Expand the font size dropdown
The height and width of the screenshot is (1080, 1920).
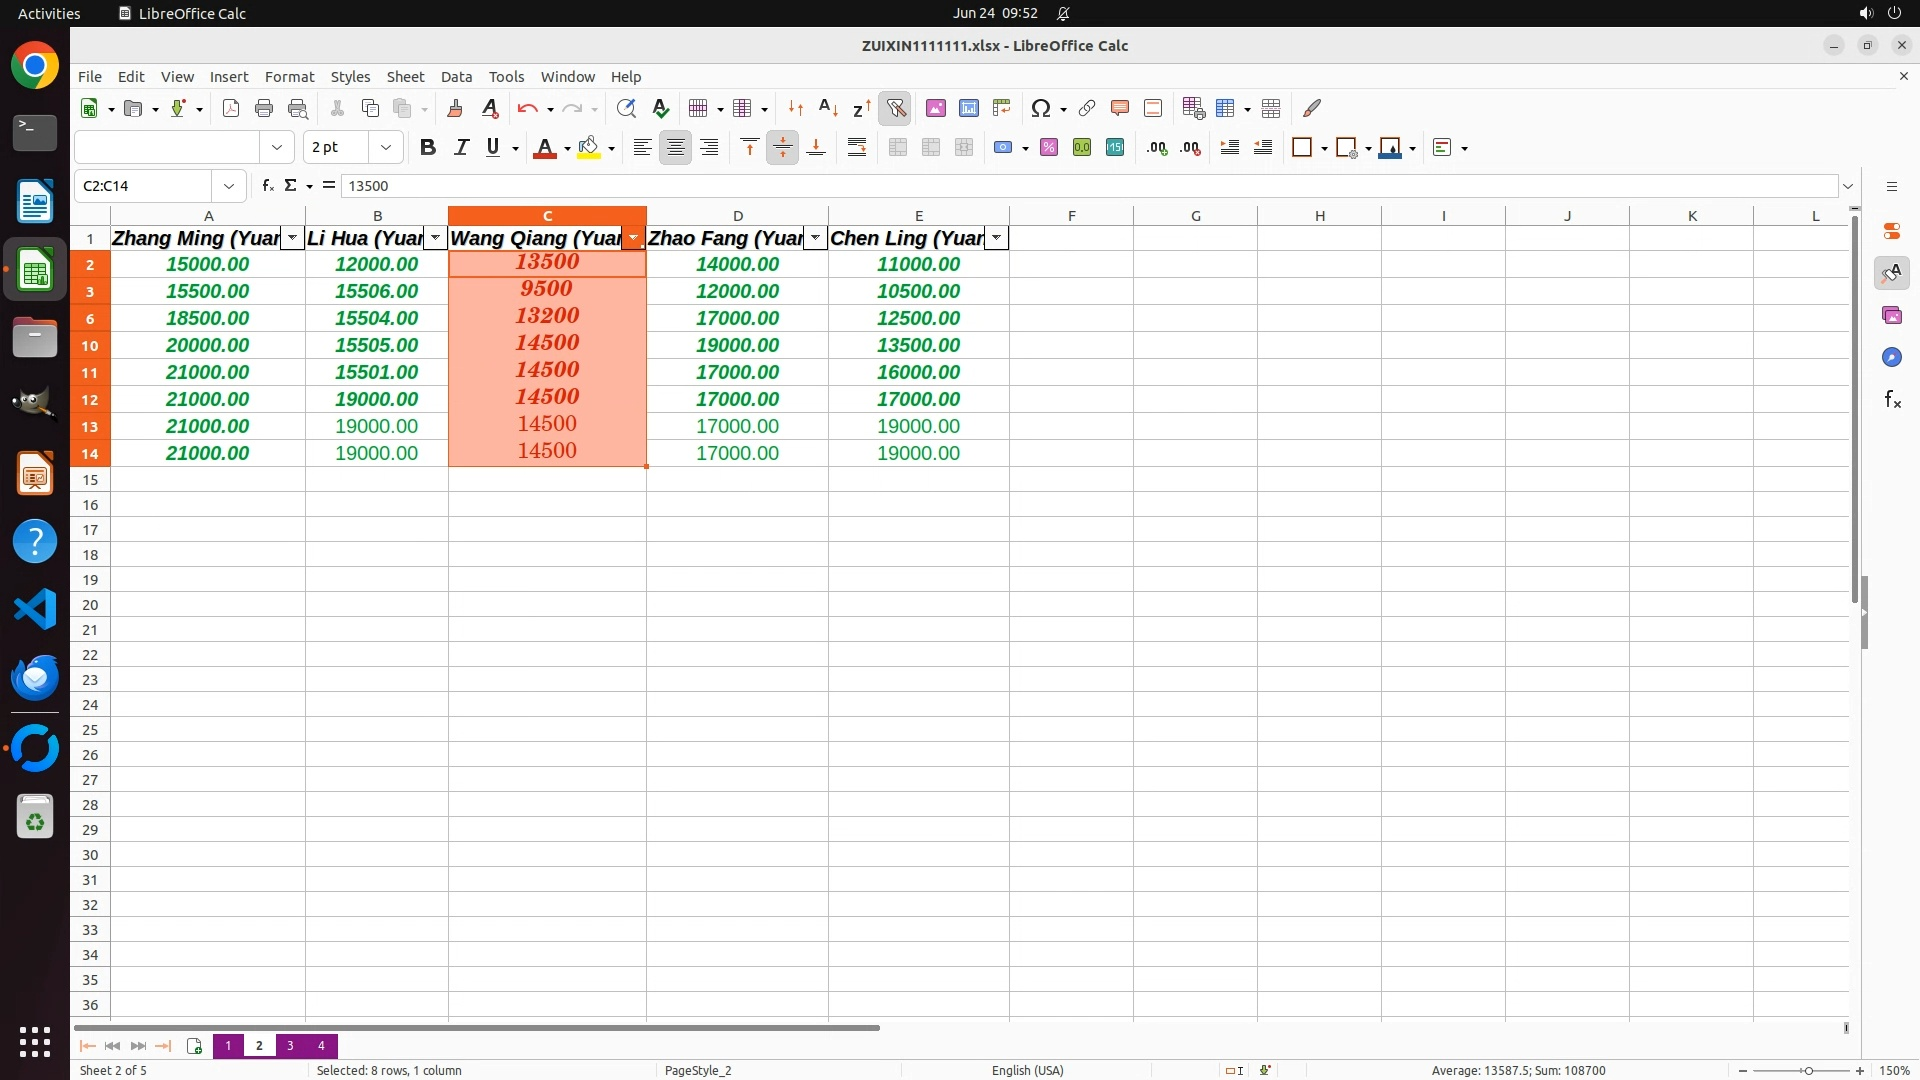[386, 148]
